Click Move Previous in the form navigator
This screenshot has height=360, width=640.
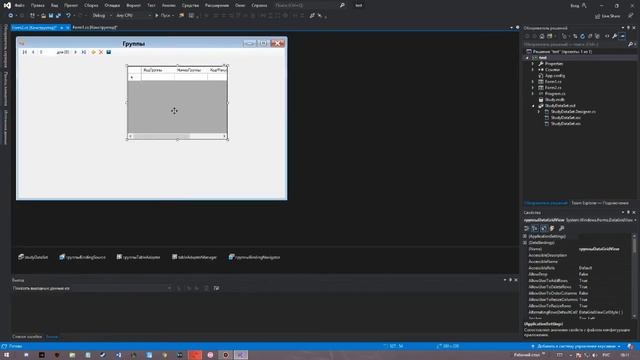[x=33, y=52]
